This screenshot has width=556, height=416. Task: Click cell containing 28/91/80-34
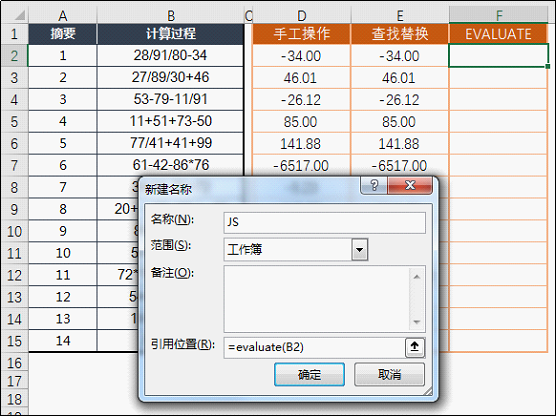170,55
